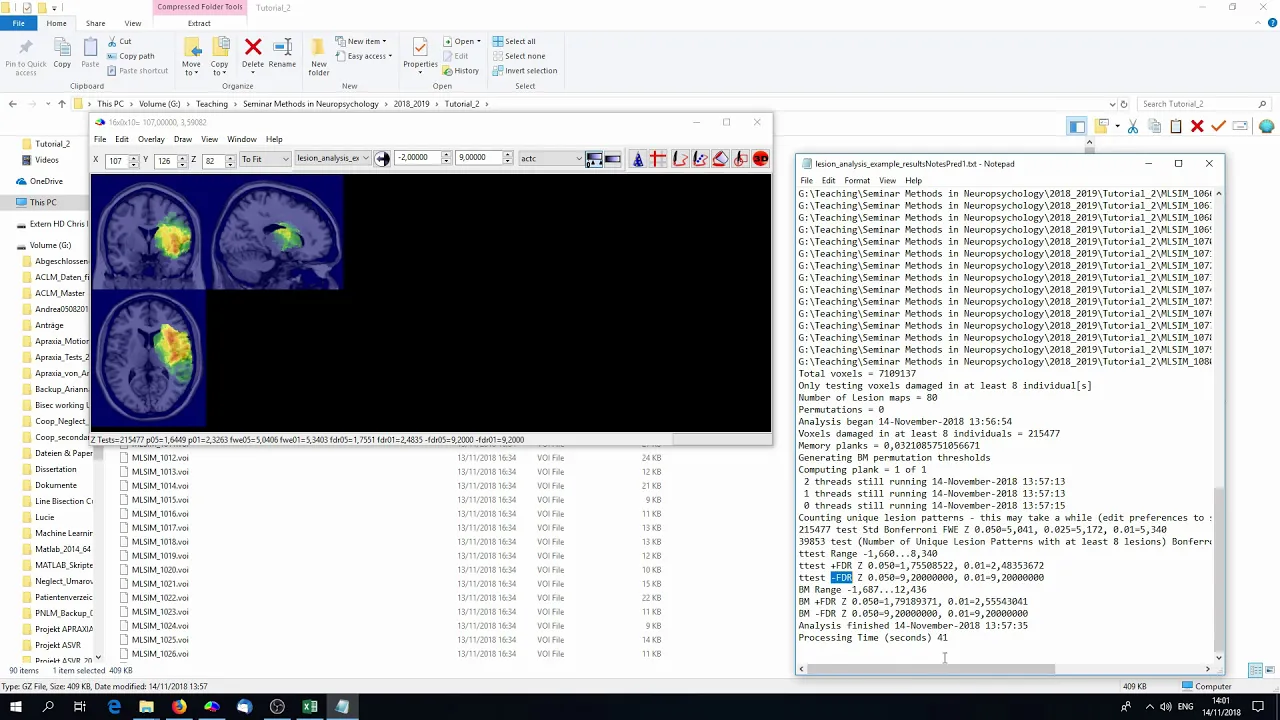Click Select none in the ribbon
1280x720 pixels.
coord(518,56)
